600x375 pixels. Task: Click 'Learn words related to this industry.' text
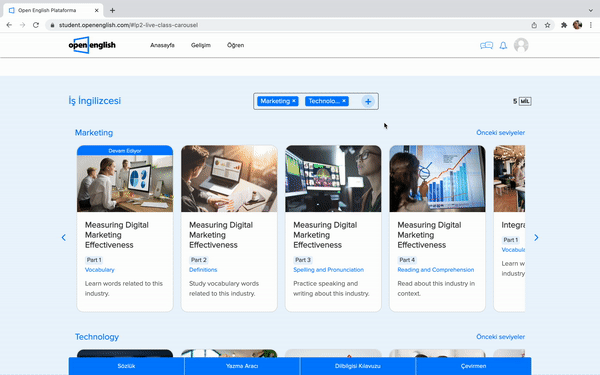tap(124, 289)
